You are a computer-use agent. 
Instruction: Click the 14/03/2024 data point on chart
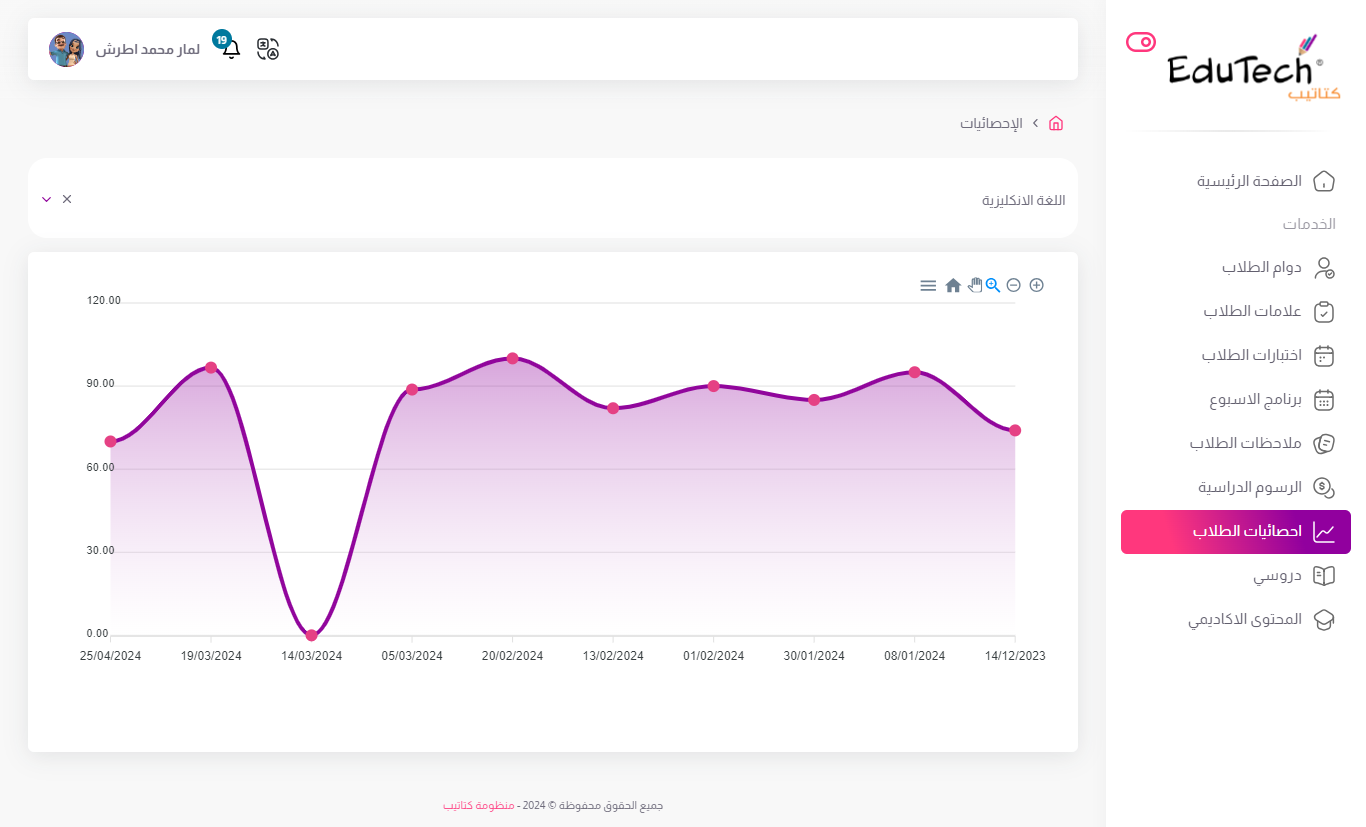pos(312,635)
